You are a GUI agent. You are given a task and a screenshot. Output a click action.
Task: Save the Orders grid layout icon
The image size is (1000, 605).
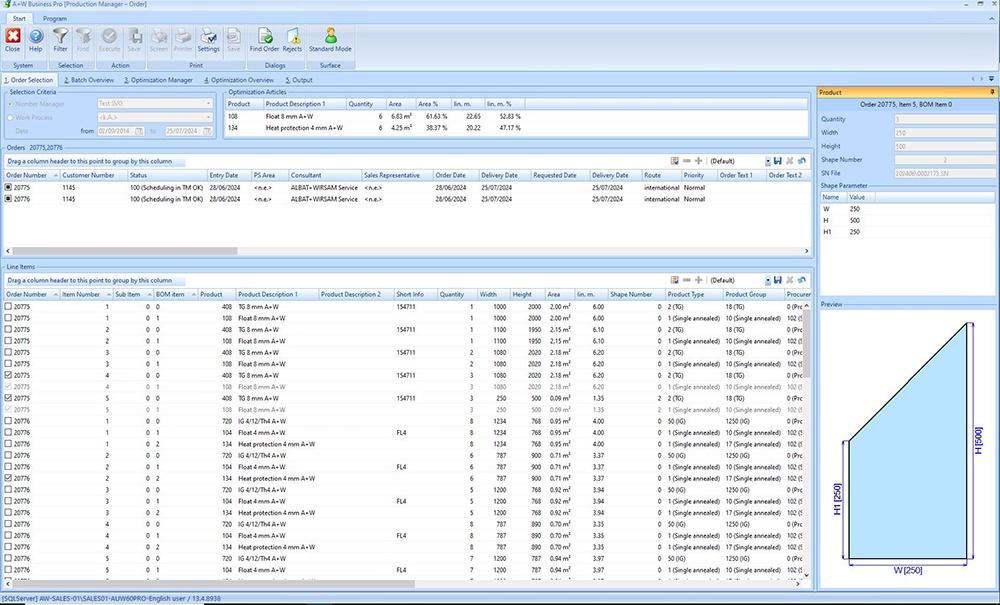click(777, 161)
